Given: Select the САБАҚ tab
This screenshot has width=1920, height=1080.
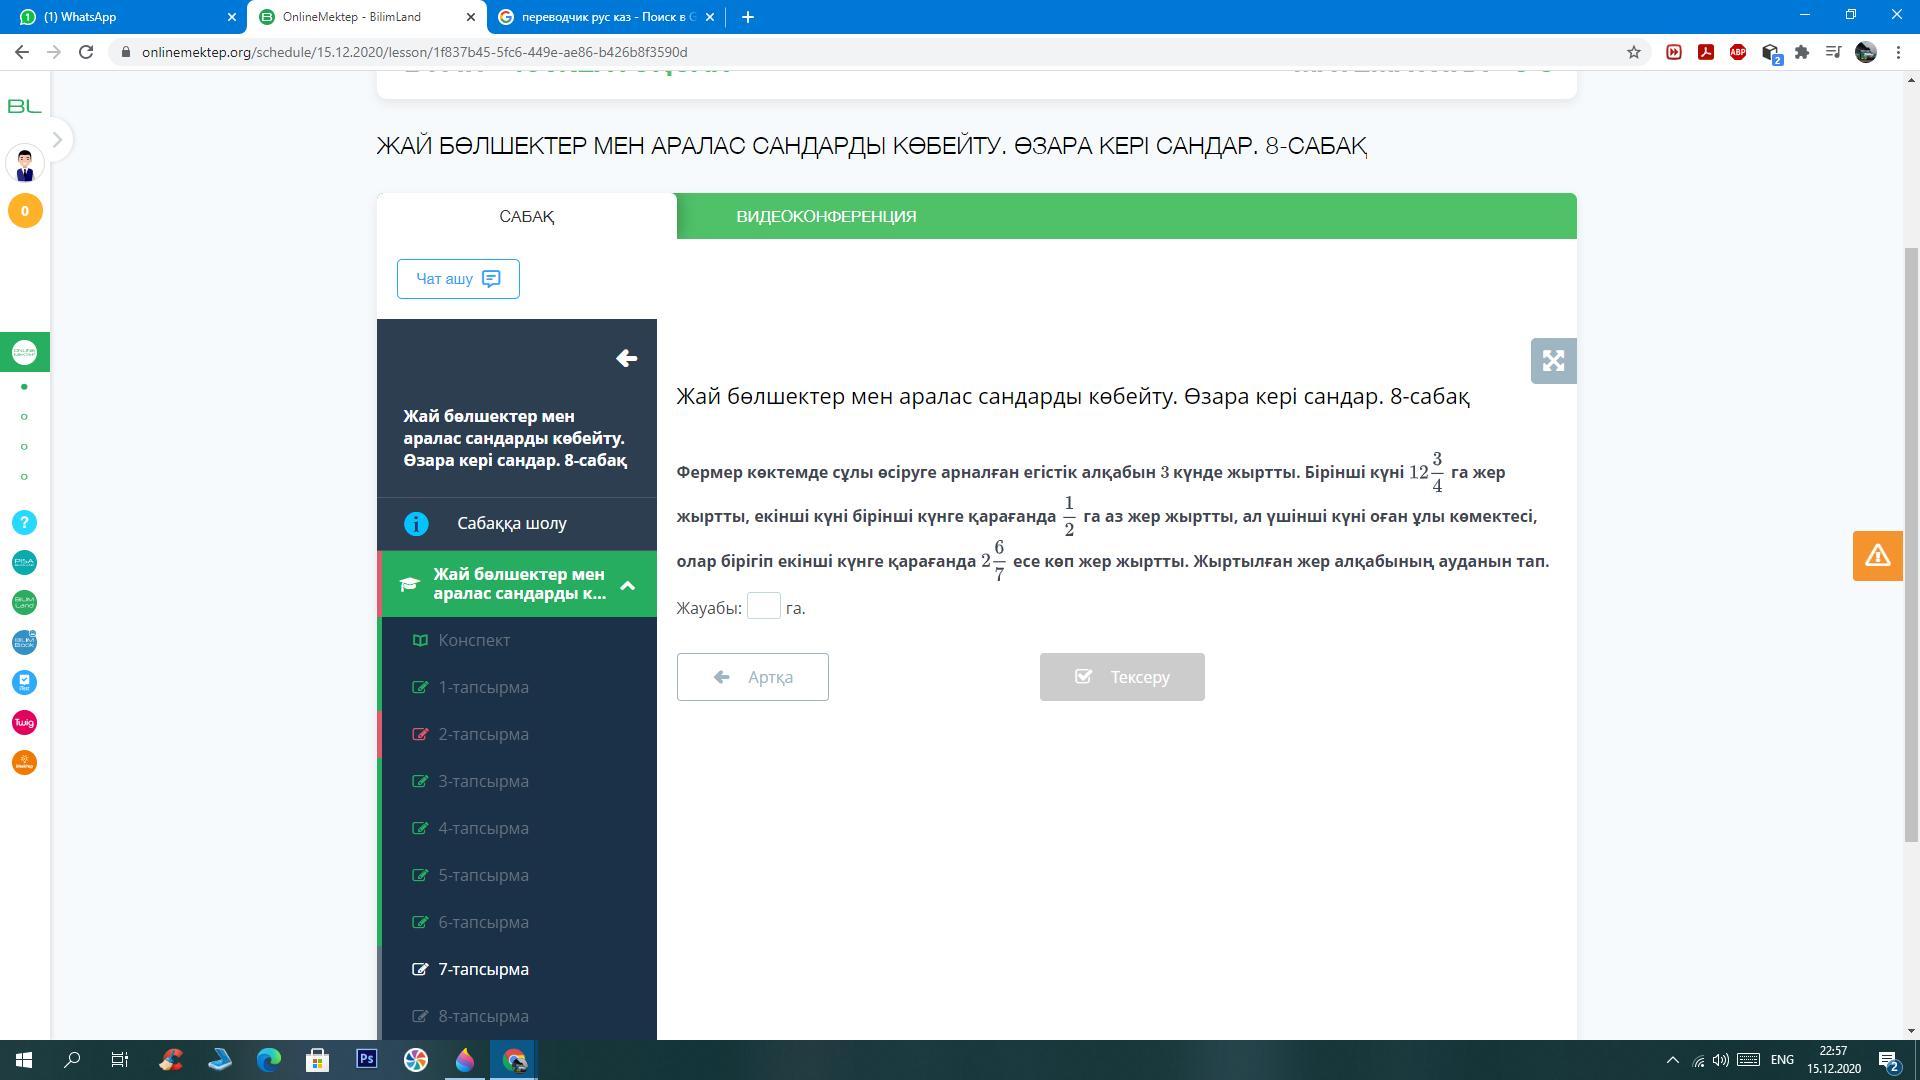Looking at the screenshot, I should [526, 217].
